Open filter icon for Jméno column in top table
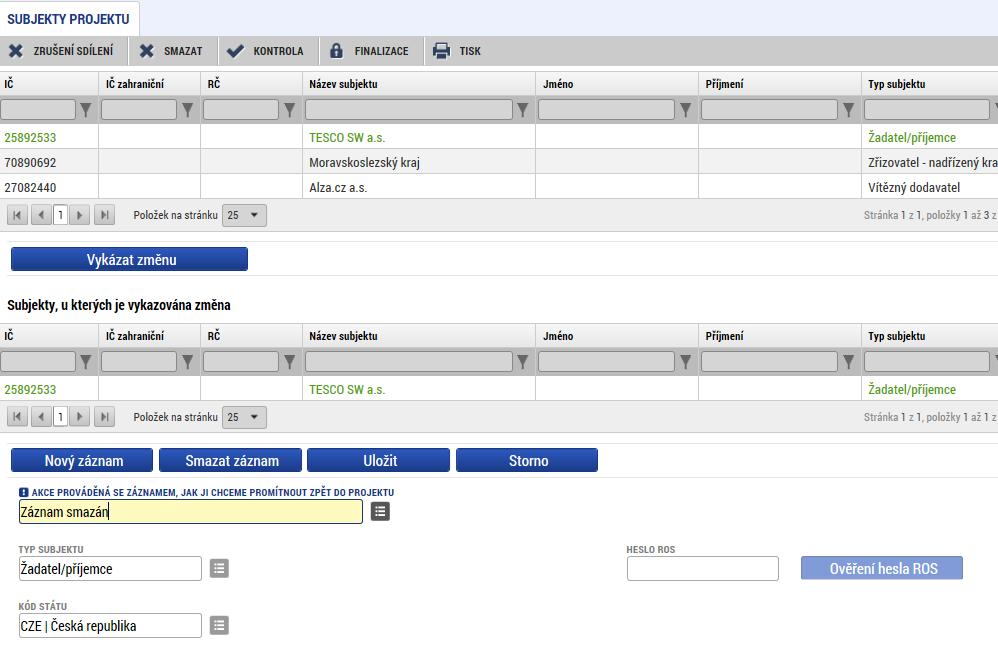 pos(685,110)
